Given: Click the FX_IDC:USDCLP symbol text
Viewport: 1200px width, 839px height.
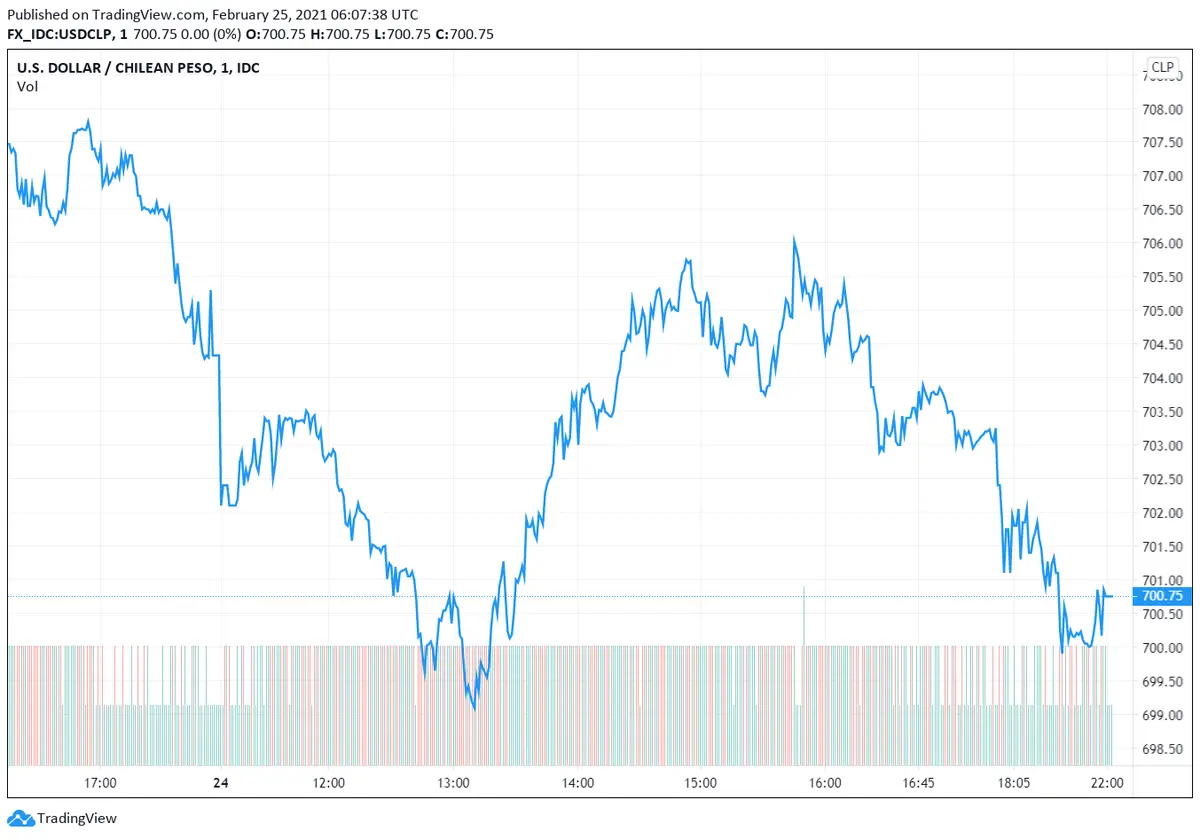Looking at the screenshot, I should pyautogui.click(x=63, y=34).
